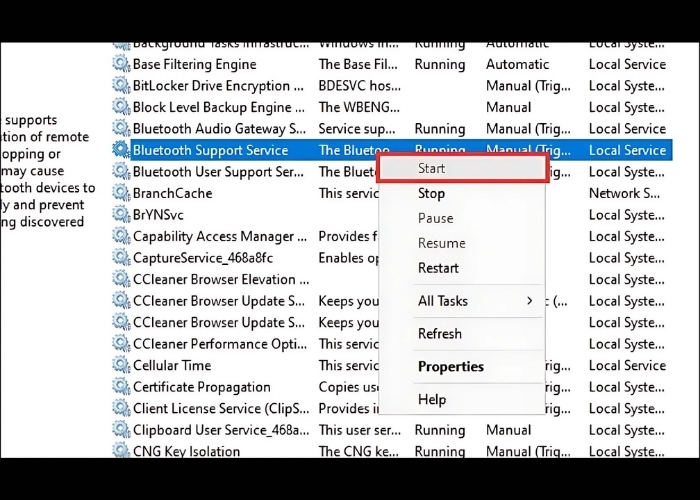Click gear icon next to Block Level Backup Engine

point(121,108)
